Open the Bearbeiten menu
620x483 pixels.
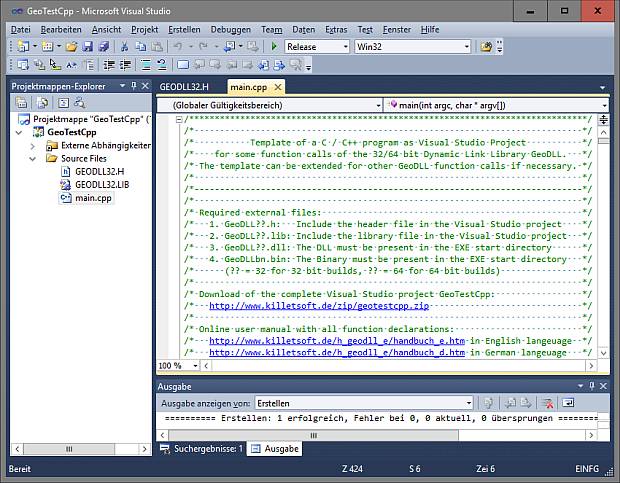tap(61, 30)
